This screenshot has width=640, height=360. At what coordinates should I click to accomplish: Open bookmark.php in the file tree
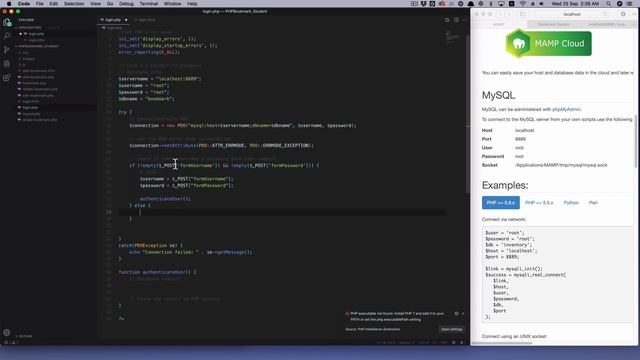[34, 83]
